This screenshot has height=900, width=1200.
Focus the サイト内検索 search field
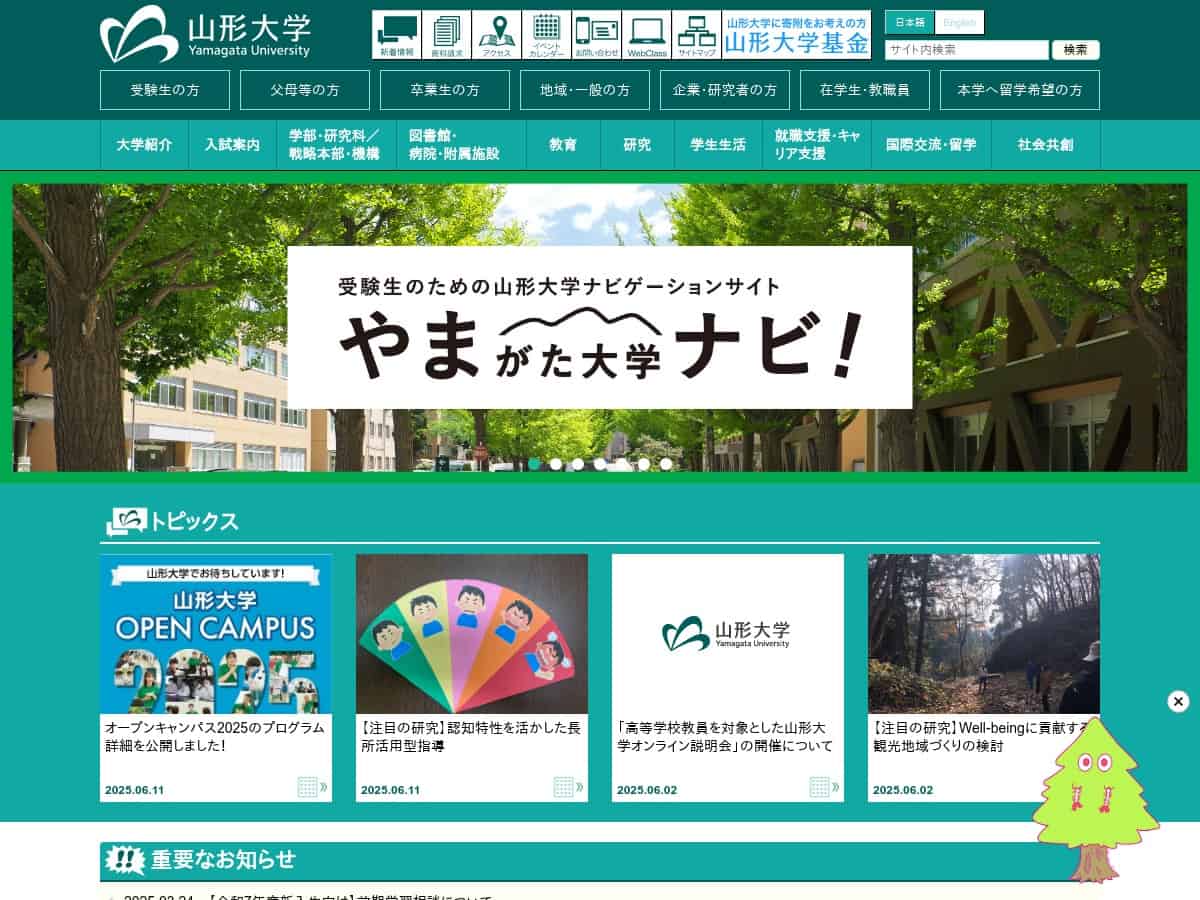967,50
